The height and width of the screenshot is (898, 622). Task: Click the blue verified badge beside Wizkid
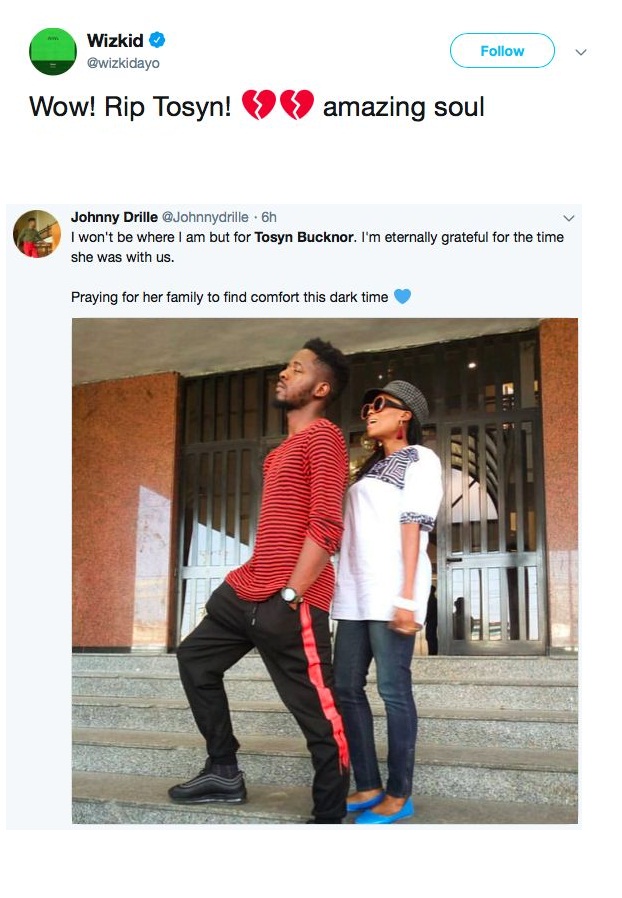[x=158, y=41]
